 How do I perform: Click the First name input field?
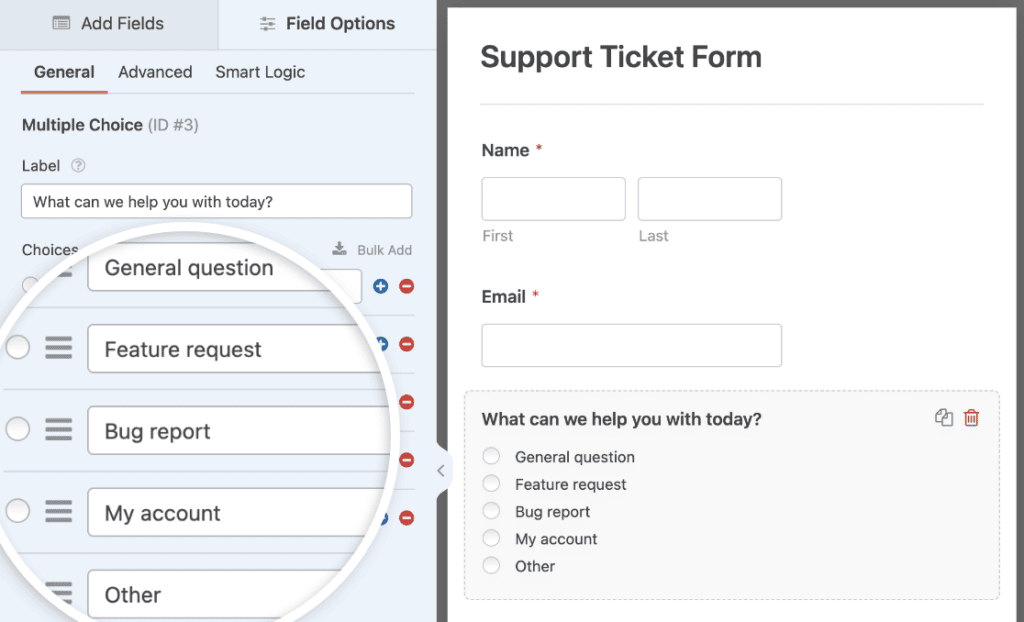point(553,199)
